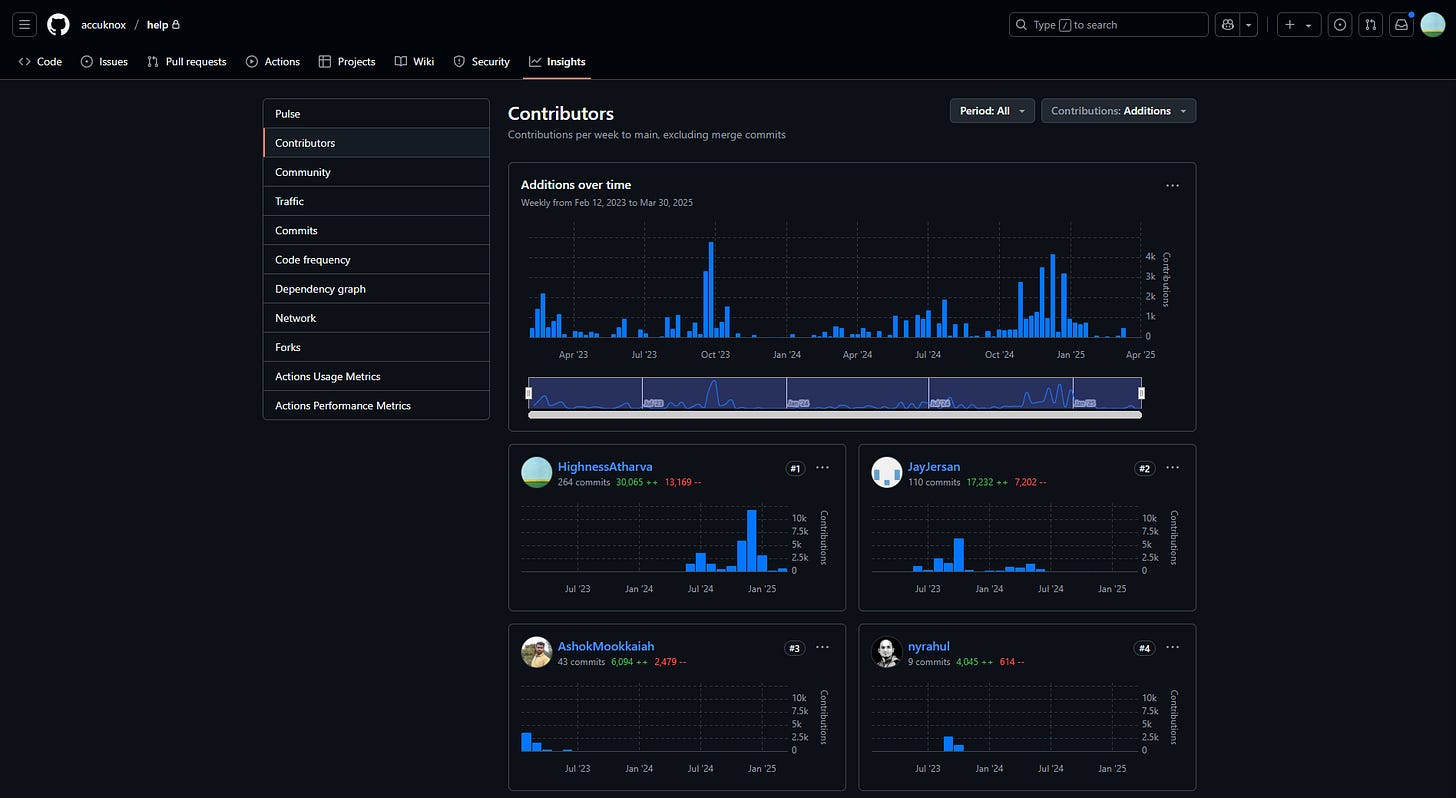Open the hamburger navigation menu
Image resolution: width=1456 pixels, height=798 pixels.
pos(25,24)
